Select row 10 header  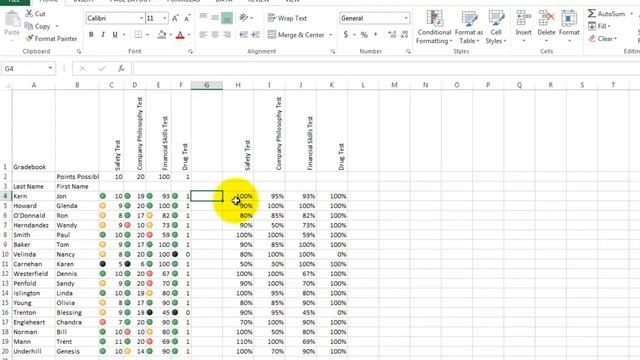tap(5, 254)
